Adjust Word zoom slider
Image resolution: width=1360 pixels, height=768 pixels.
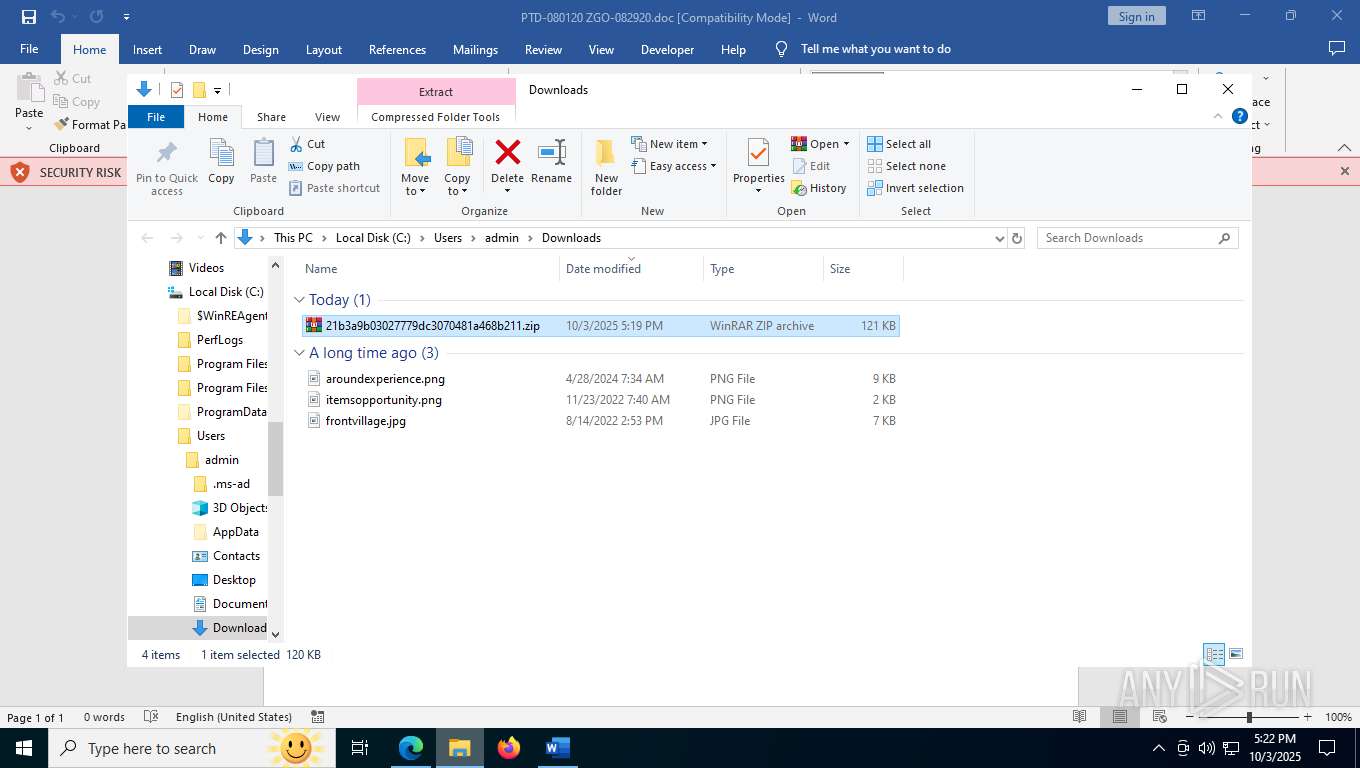[x=1249, y=717]
